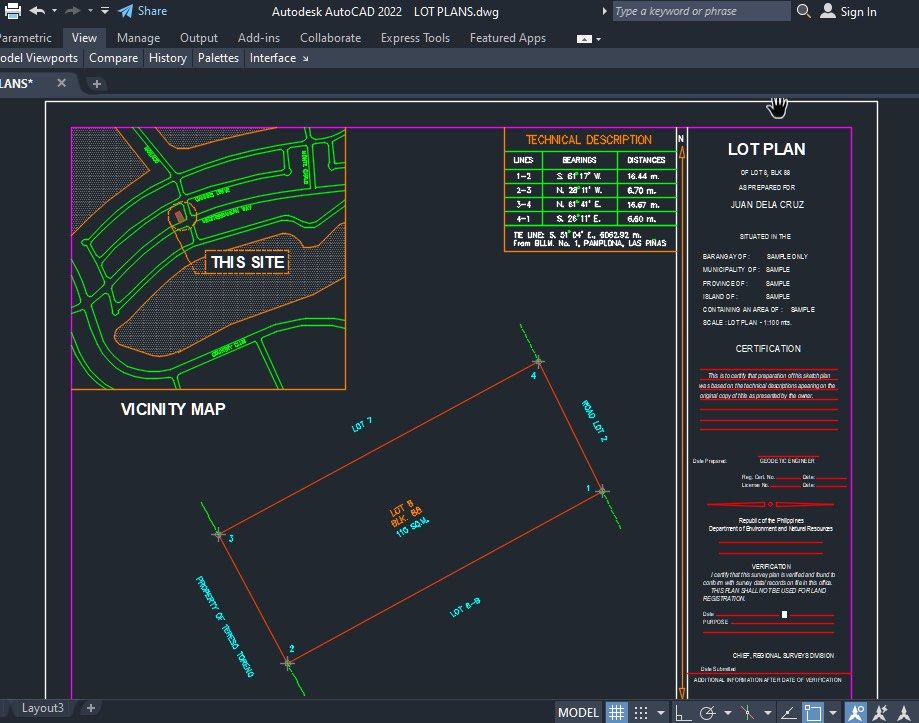The height and width of the screenshot is (723, 919).
Task: Switch to the Layout3 tab
Action: coord(42,708)
